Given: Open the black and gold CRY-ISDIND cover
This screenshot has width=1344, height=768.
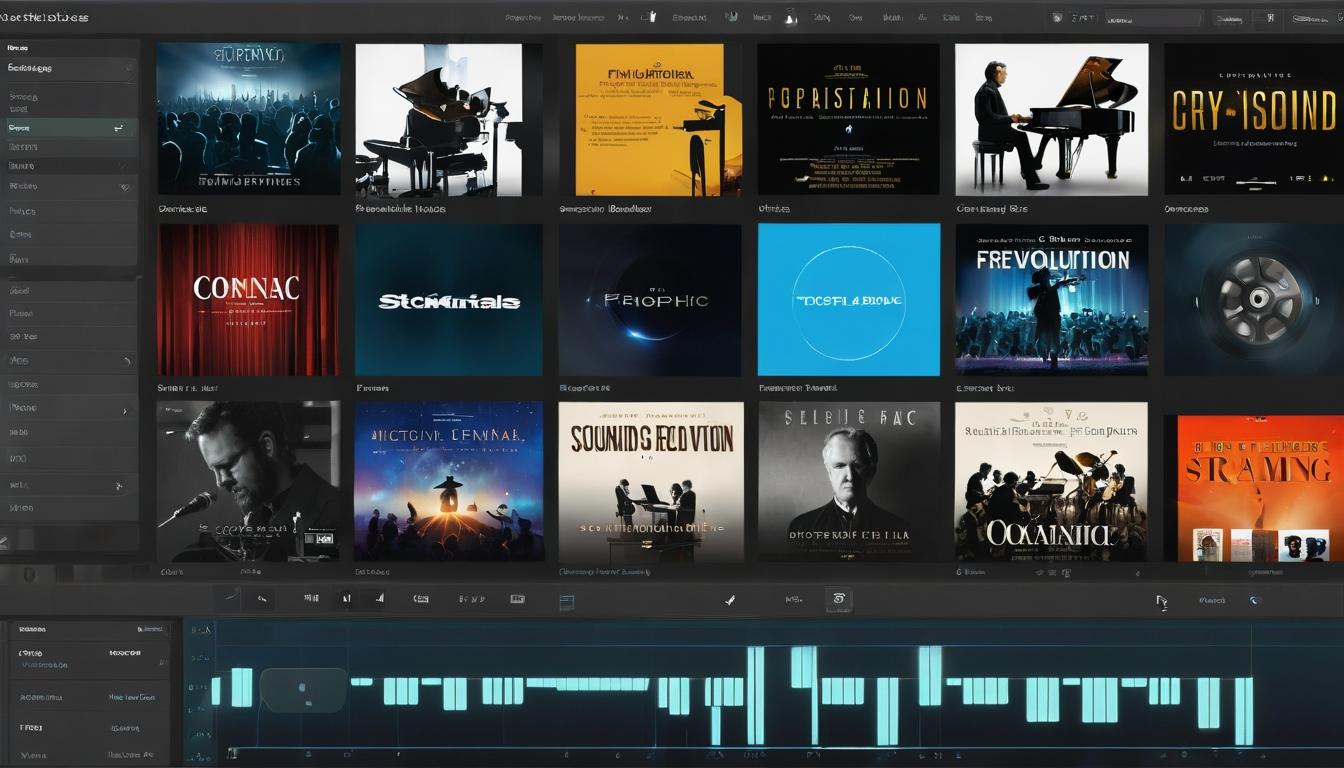Looking at the screenshot, I should point(1254,119).
